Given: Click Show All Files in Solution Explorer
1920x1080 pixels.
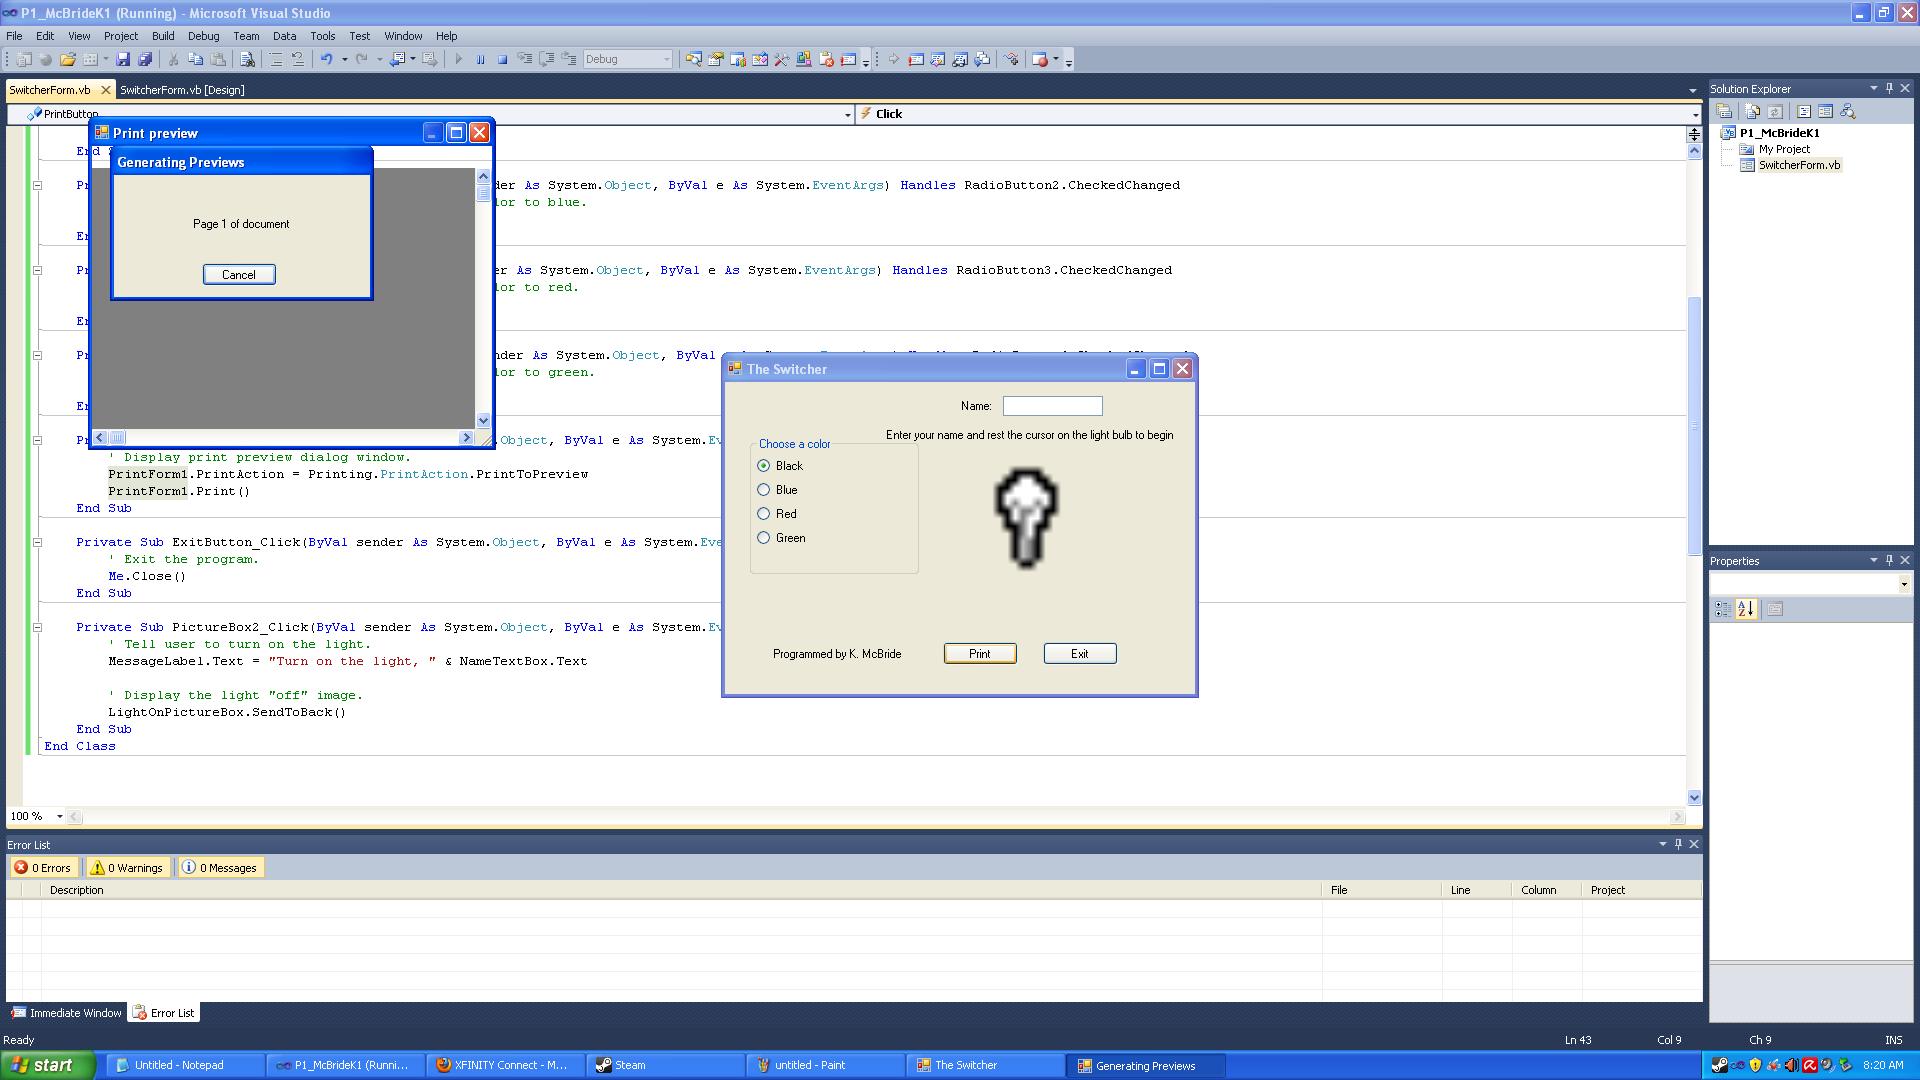Looking at the screenshot, I should click(1752, 112).
